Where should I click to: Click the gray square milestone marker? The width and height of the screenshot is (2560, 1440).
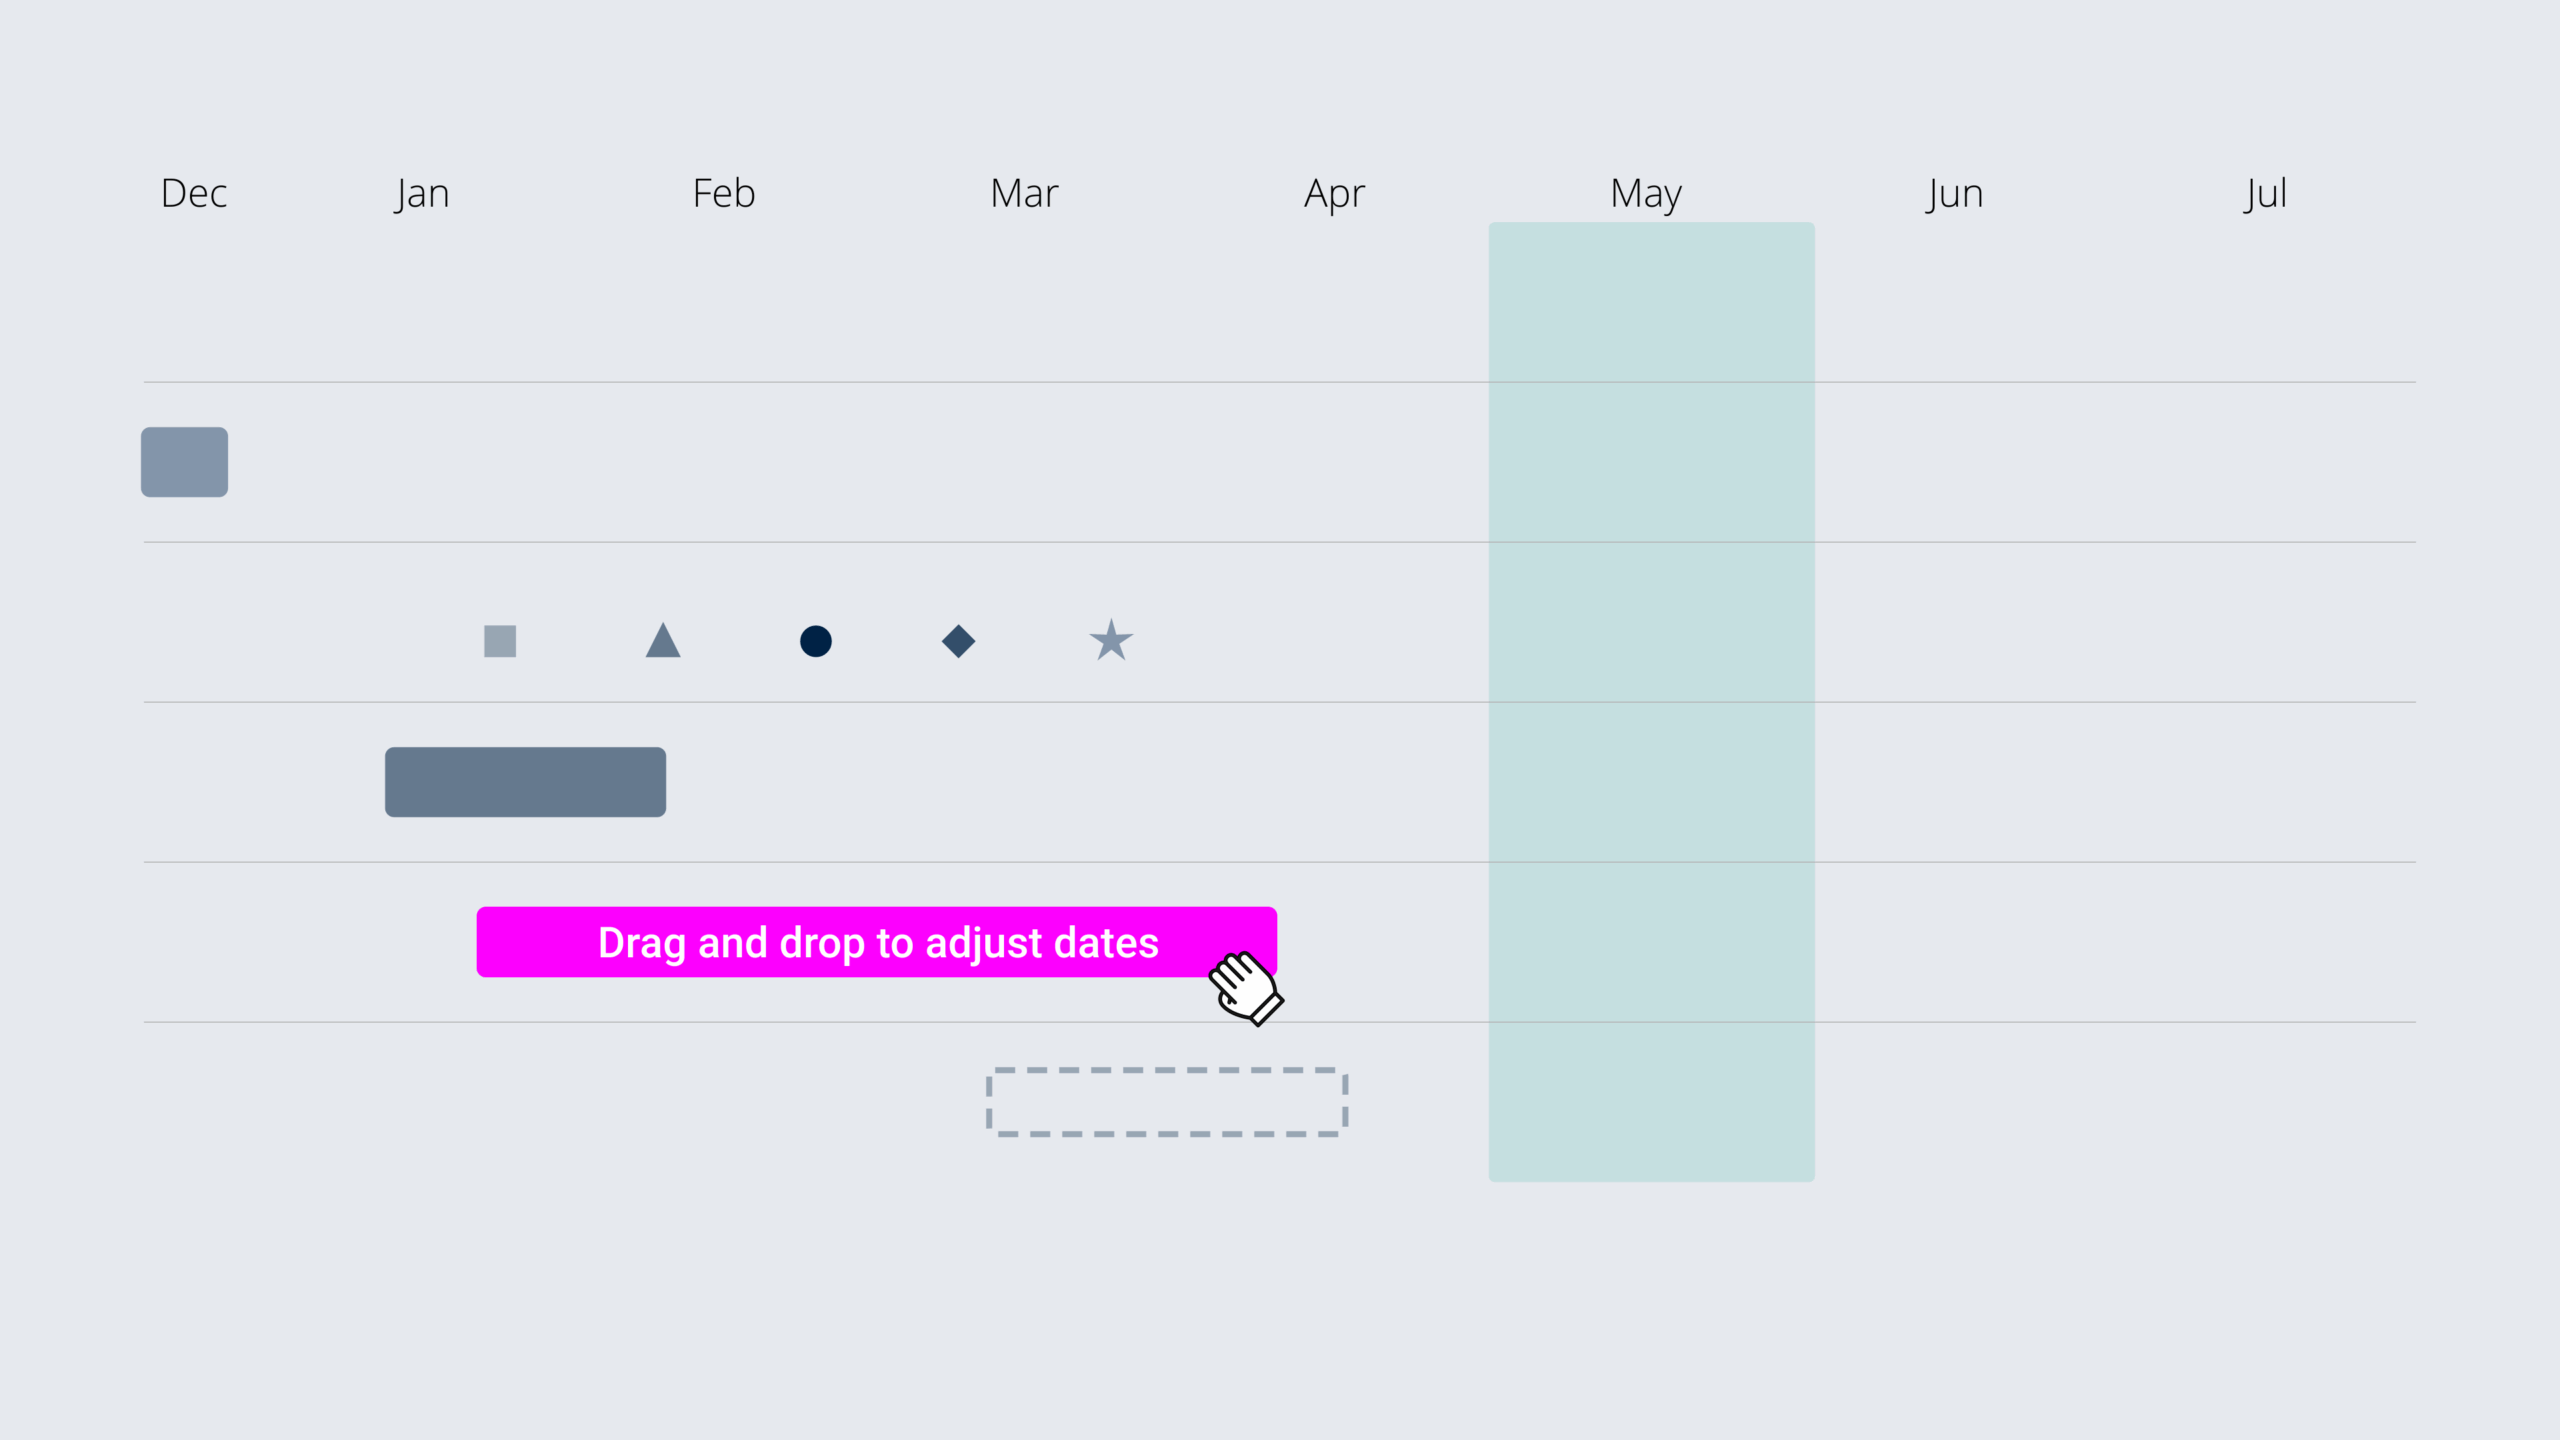(x=500, y=641)
